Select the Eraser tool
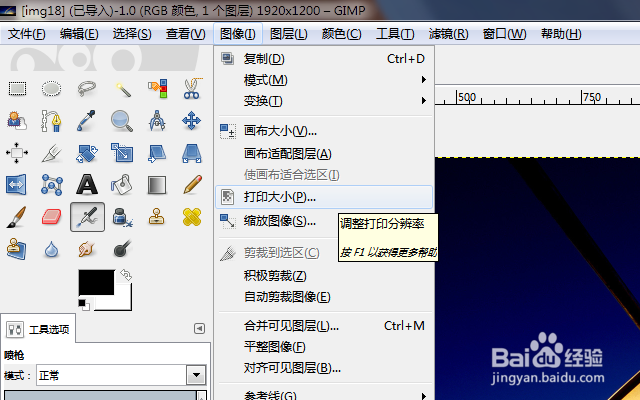The height and width of the screenshot is (400, 640). pos(51,217)
